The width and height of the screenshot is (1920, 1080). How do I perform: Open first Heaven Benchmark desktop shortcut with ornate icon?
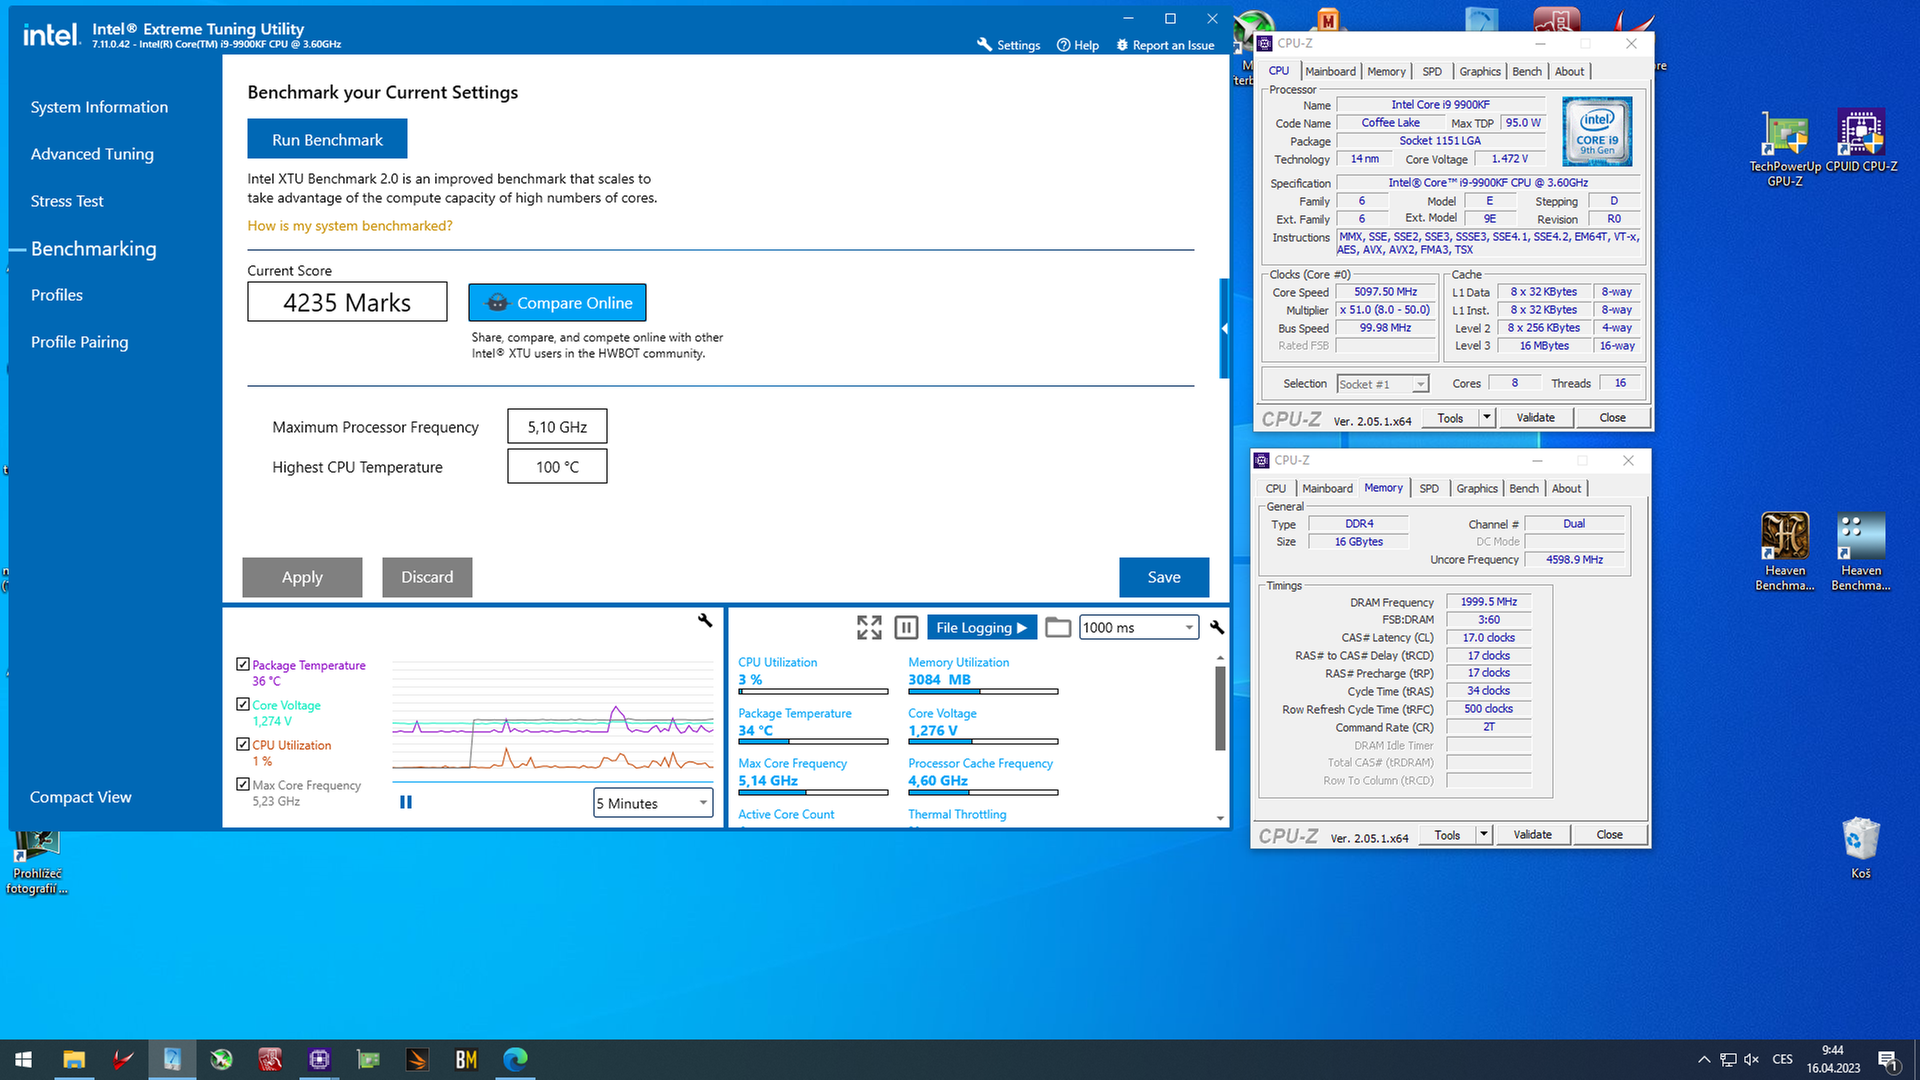point(1785,552)
